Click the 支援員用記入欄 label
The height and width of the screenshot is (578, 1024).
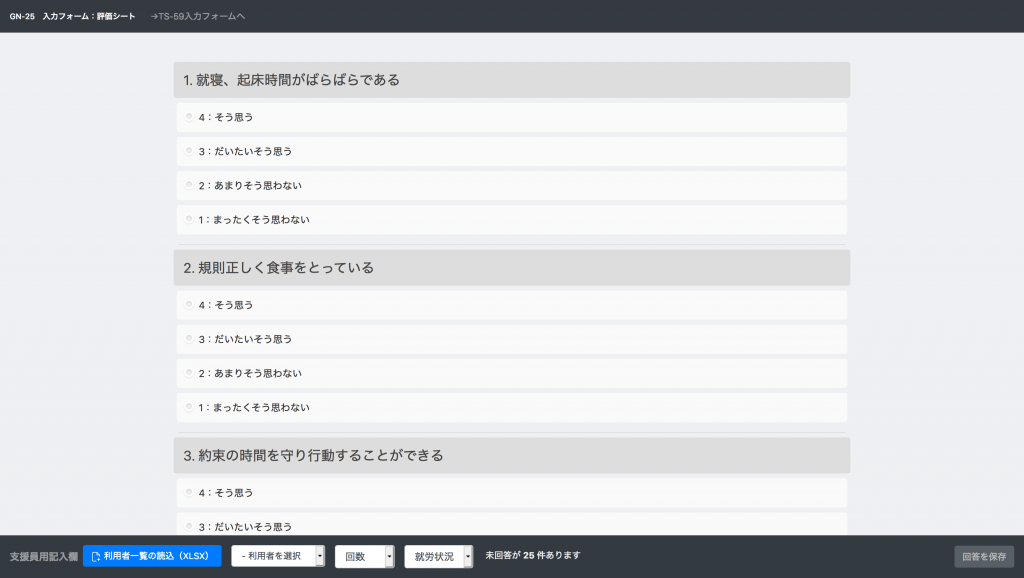[x=44, y=556]
